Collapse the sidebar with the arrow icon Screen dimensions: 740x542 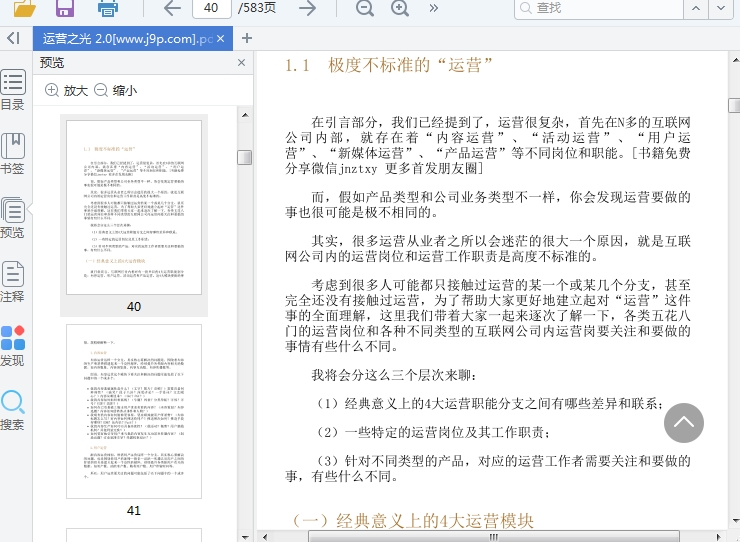coord(13,38)
